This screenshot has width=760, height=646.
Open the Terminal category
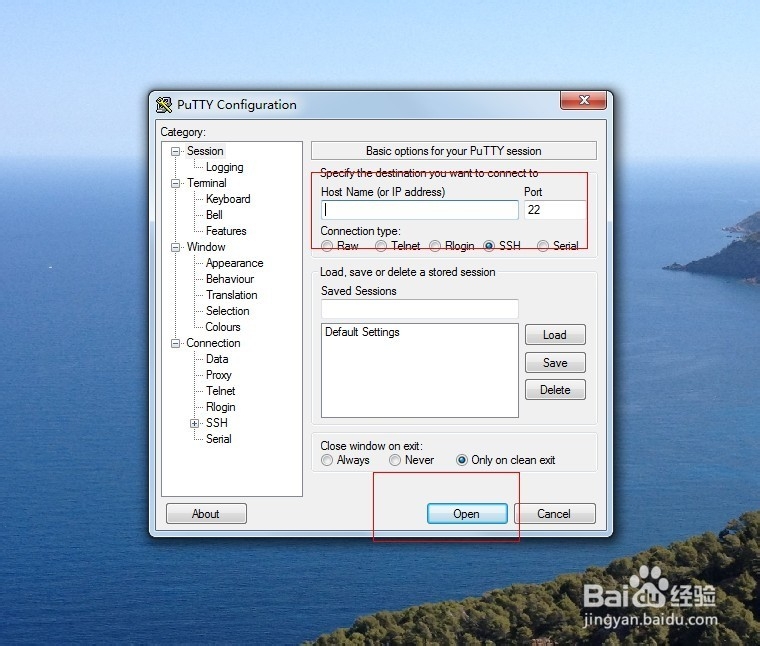coord(206,183)
